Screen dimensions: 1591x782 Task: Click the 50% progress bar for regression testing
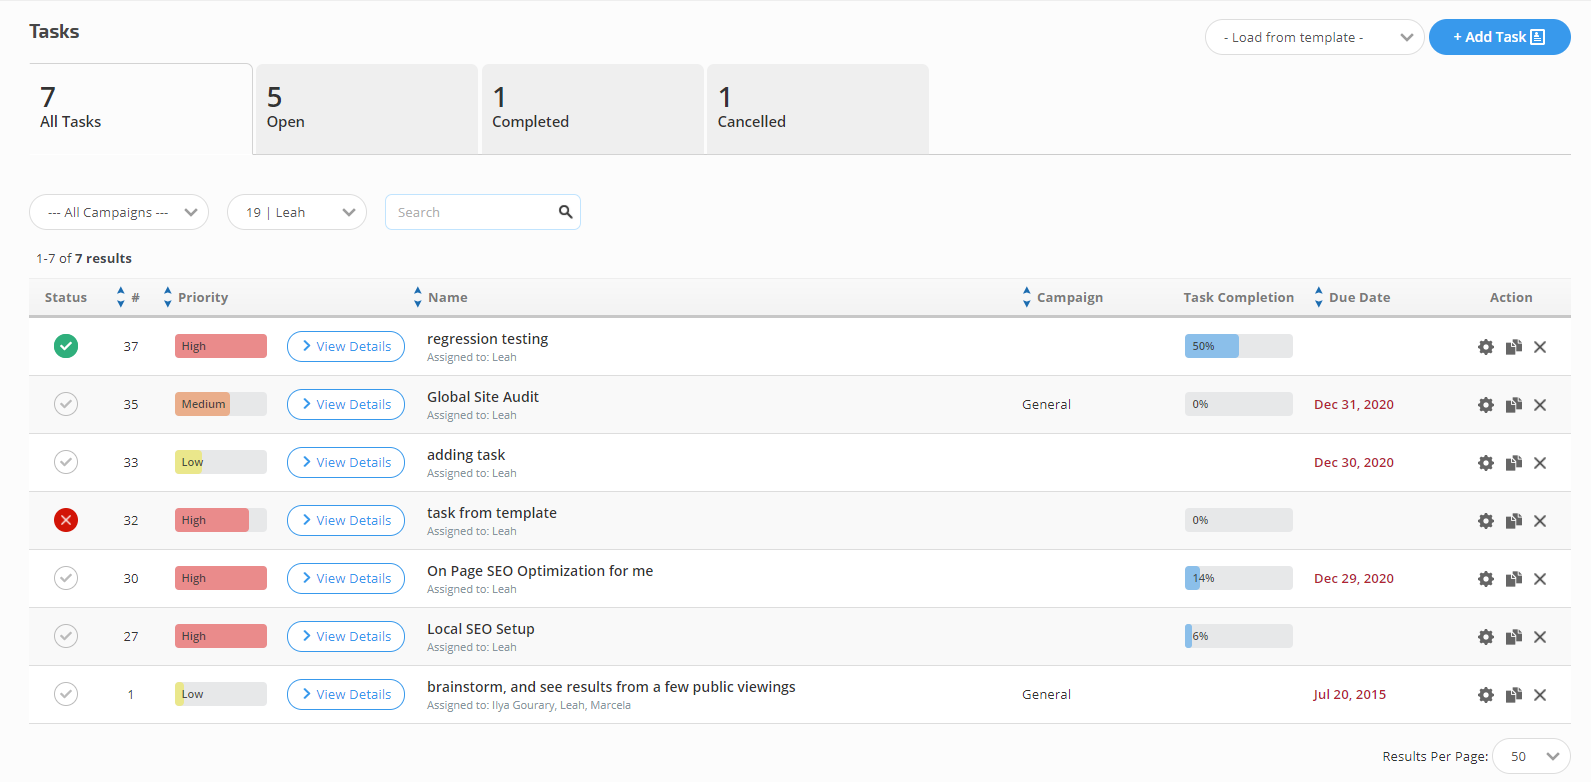pos(1238,346)
